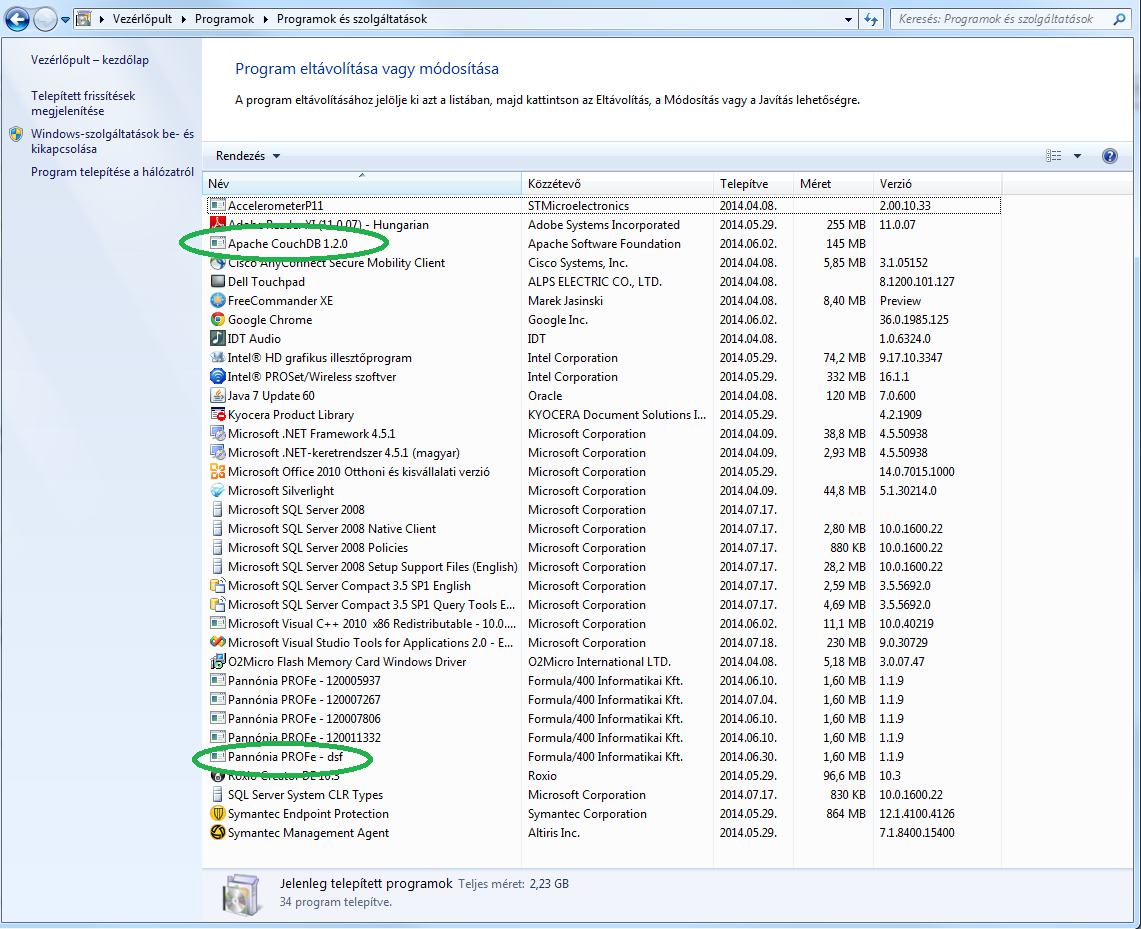1141x929 pixels.
Task: Click the Microsoft Office 2010 icon
Action: 217,471
